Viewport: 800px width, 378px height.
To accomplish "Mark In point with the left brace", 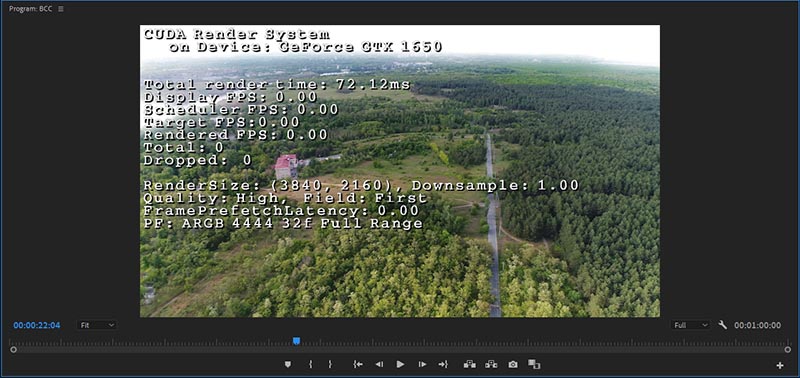I will [x=310, y=364].
